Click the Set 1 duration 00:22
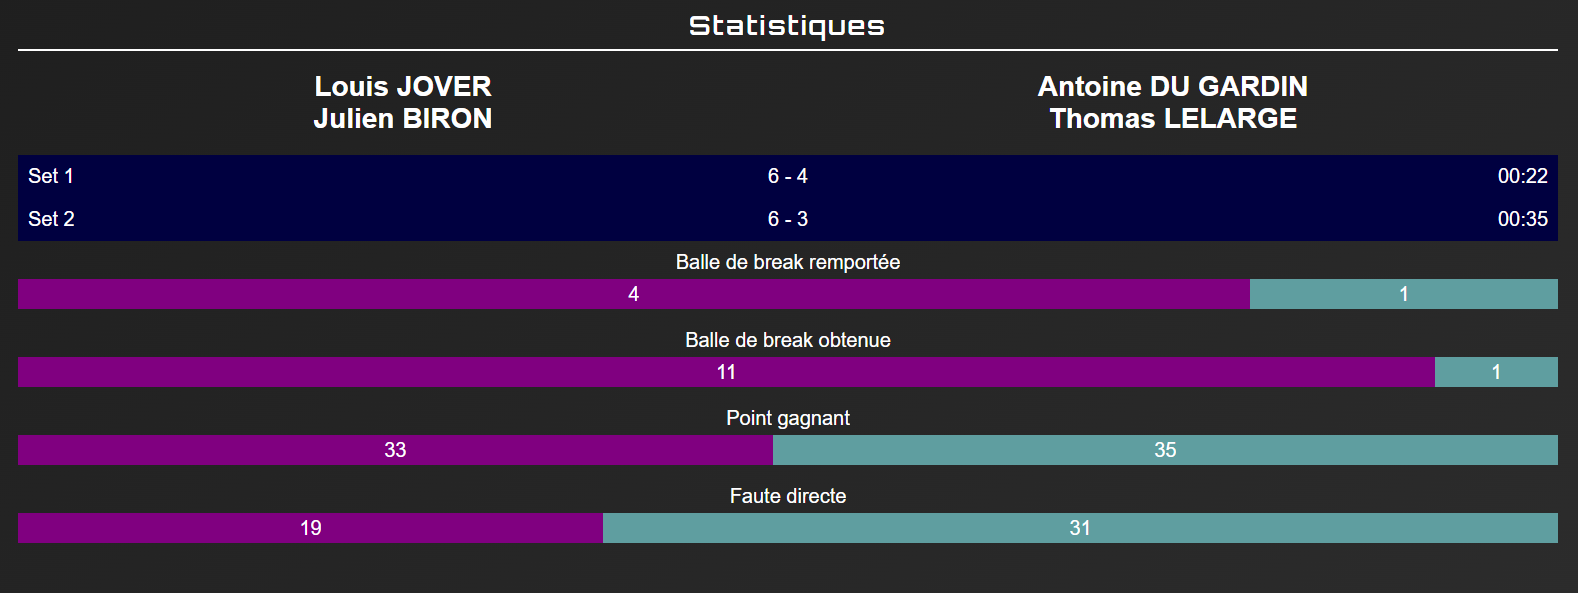 point(1522,176)
